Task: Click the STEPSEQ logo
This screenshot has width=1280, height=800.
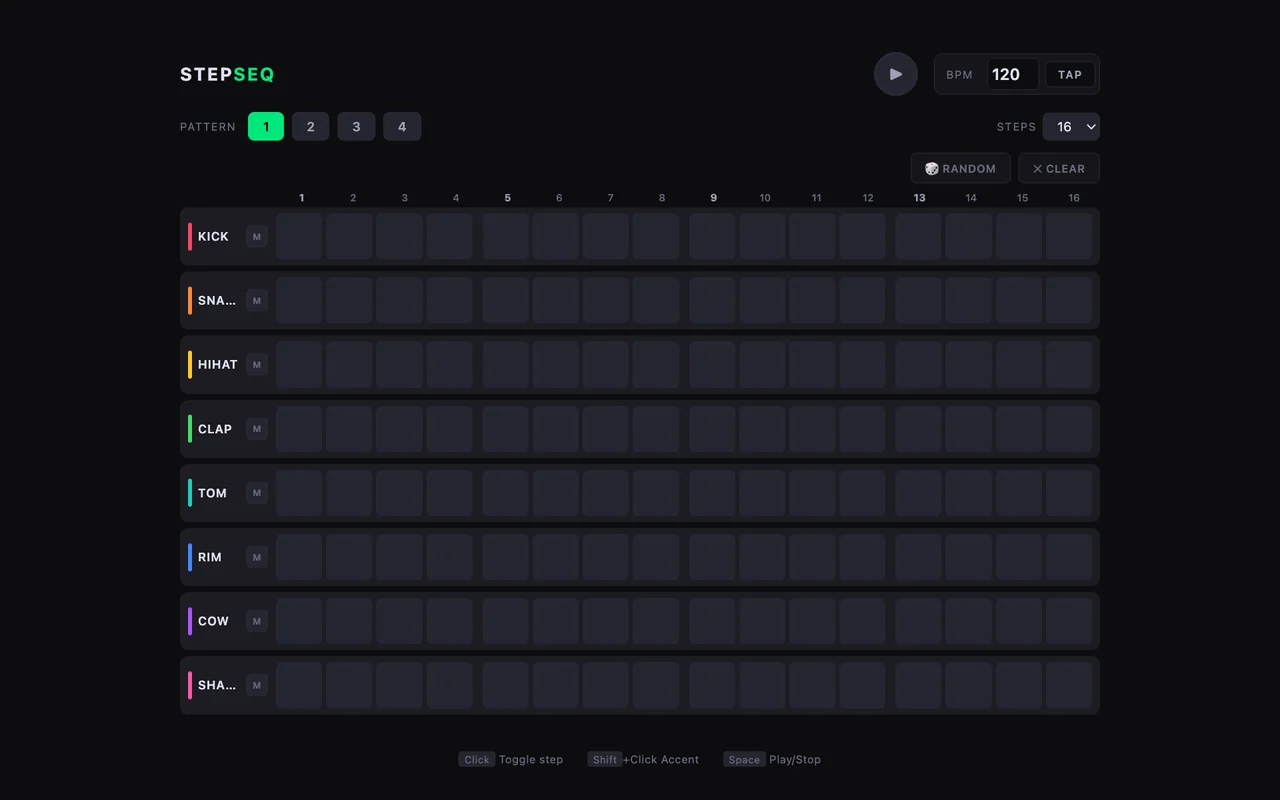Action: click(x=227, y=75)
